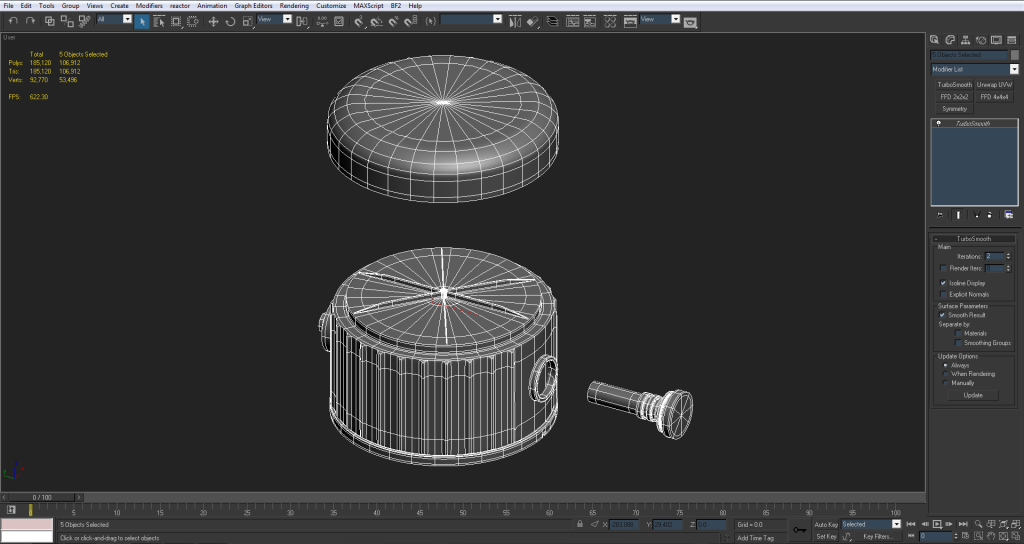Open the Modifiers menu
1024x544 pixels.
pos(149,5)
